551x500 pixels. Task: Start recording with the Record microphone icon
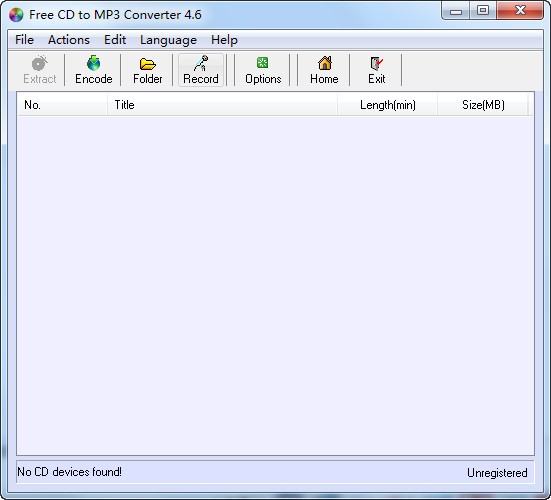(x=201, y=63)
